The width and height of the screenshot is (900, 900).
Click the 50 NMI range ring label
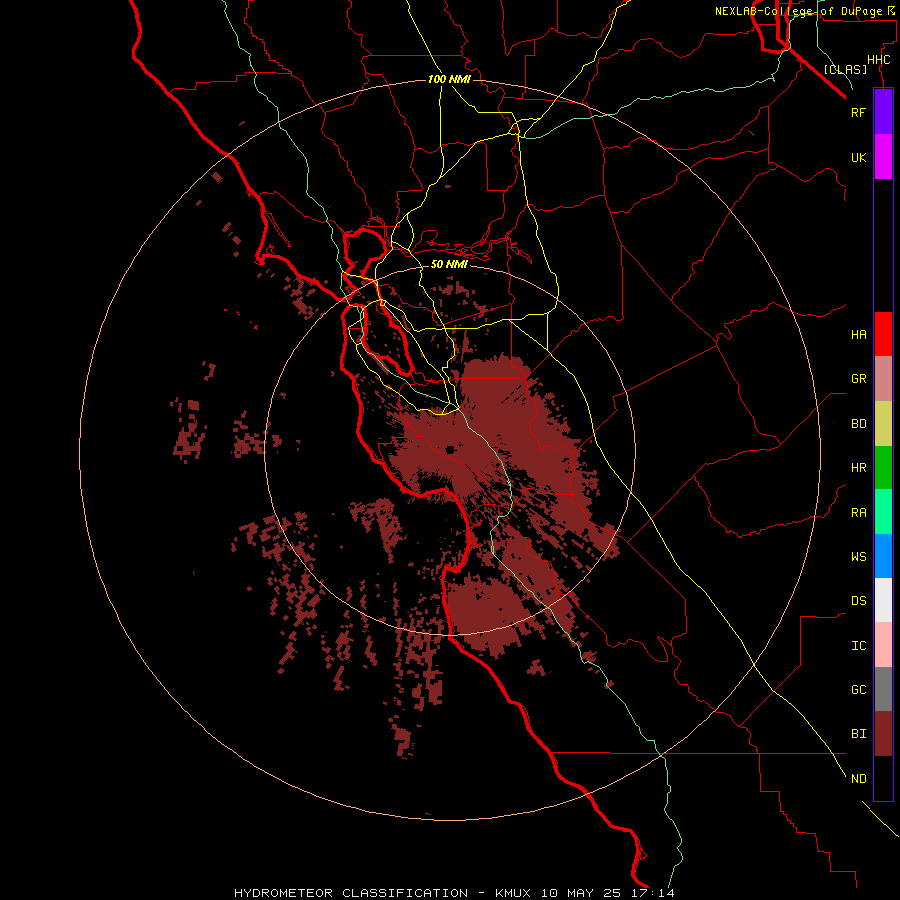point(449,264)
